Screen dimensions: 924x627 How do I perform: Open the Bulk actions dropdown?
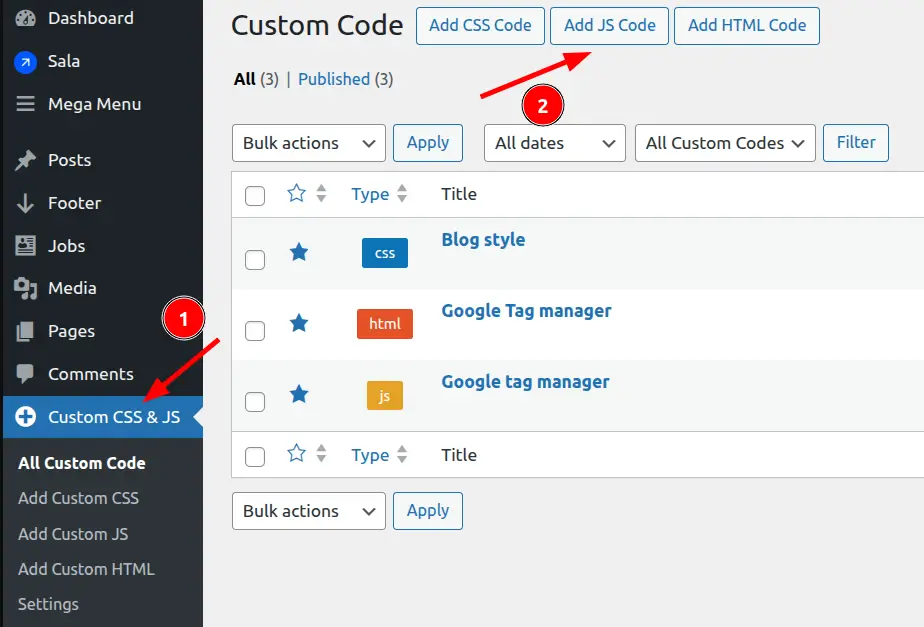pyautogui.click(x=308, y=142)
